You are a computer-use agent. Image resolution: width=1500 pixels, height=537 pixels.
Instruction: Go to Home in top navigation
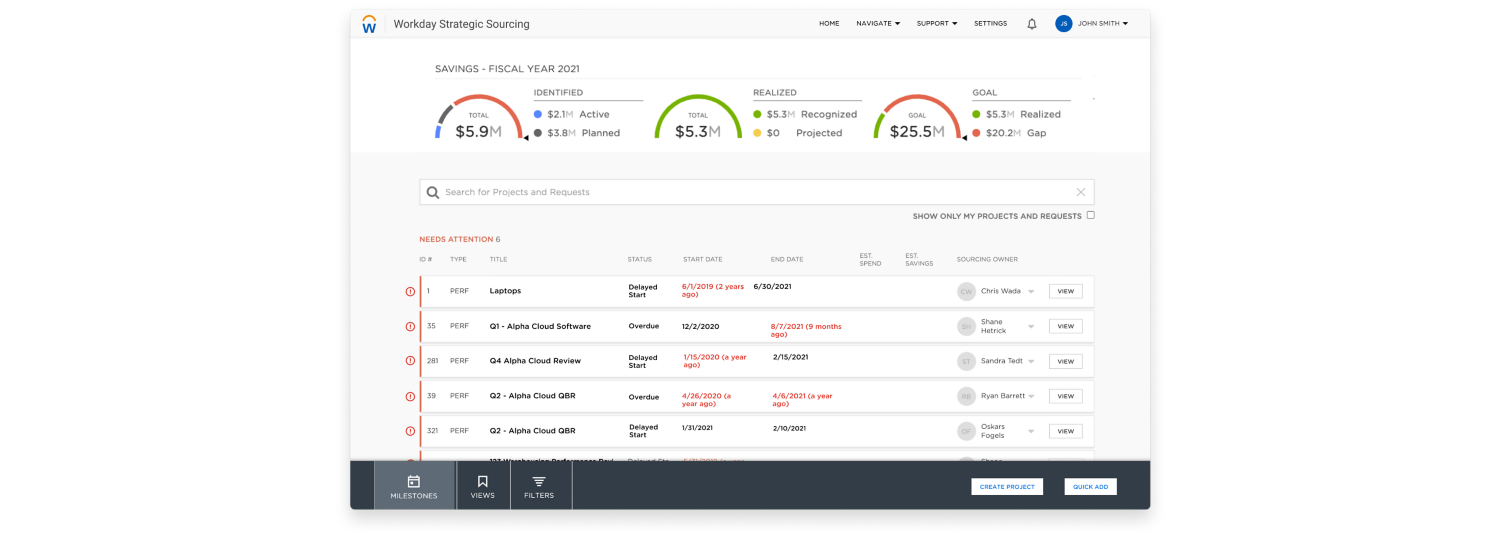point(829,23)
